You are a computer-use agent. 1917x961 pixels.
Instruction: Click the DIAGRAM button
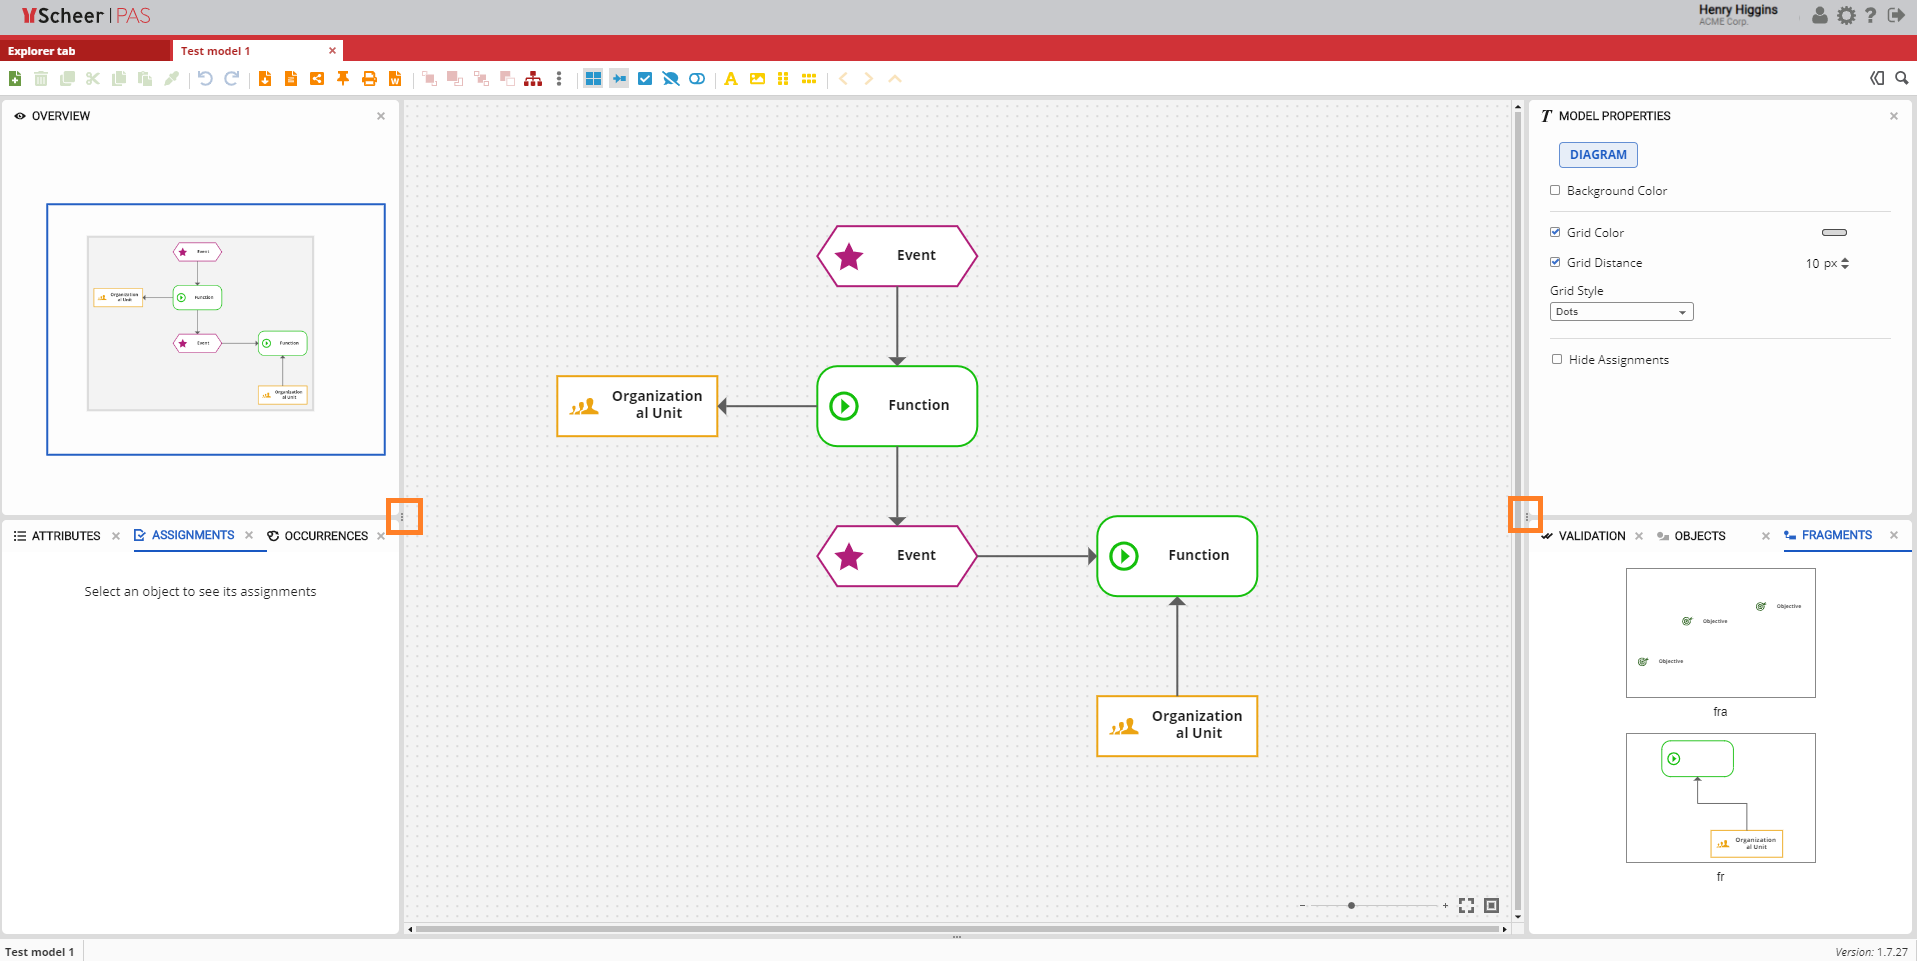pos(1597,155)
